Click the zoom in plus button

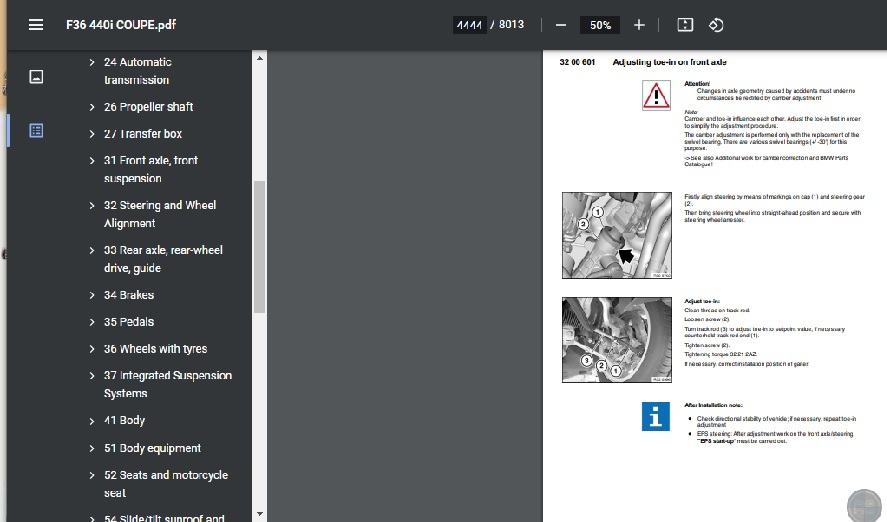[639, 25]
